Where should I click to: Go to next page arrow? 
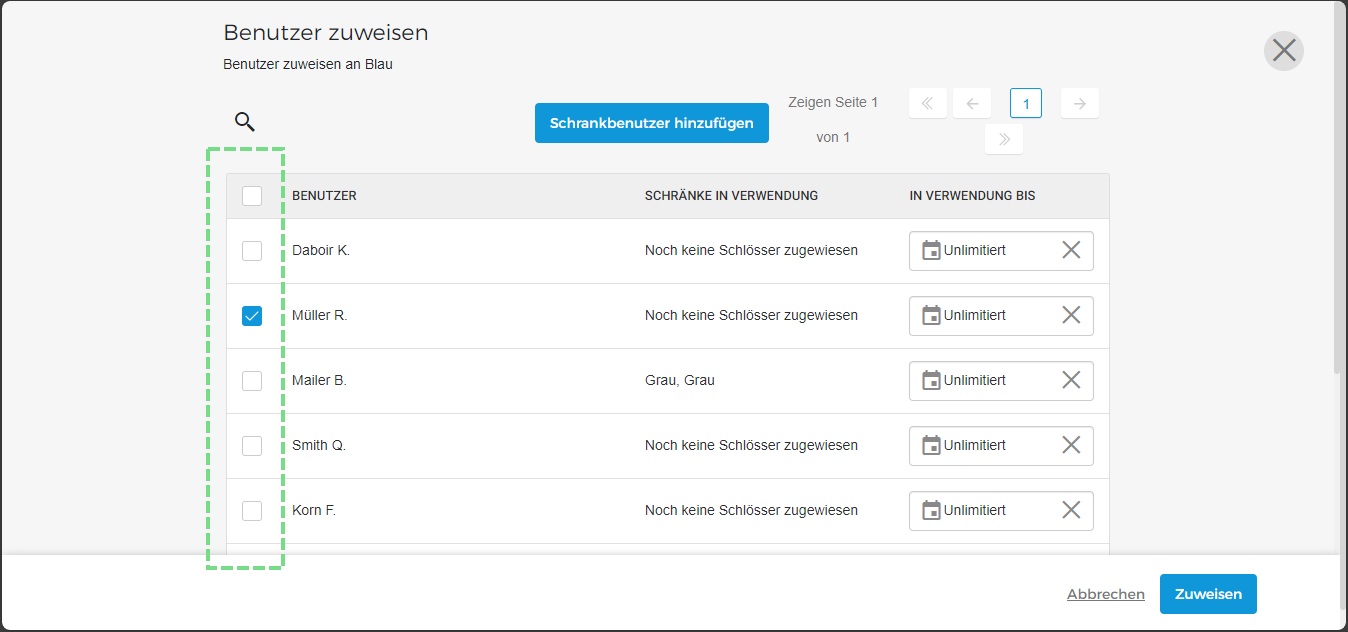(x=1080, y=103)
